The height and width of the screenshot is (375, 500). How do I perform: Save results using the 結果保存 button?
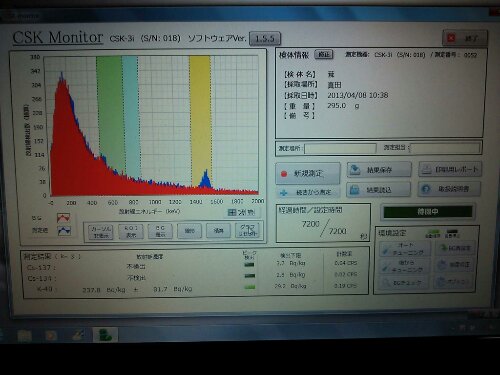[x=379, y=170]
